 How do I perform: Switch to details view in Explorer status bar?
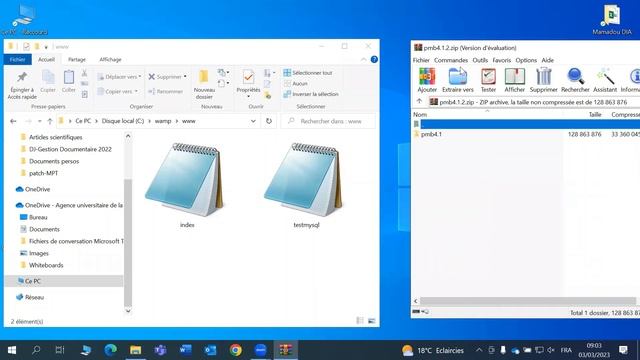point(360,321)
